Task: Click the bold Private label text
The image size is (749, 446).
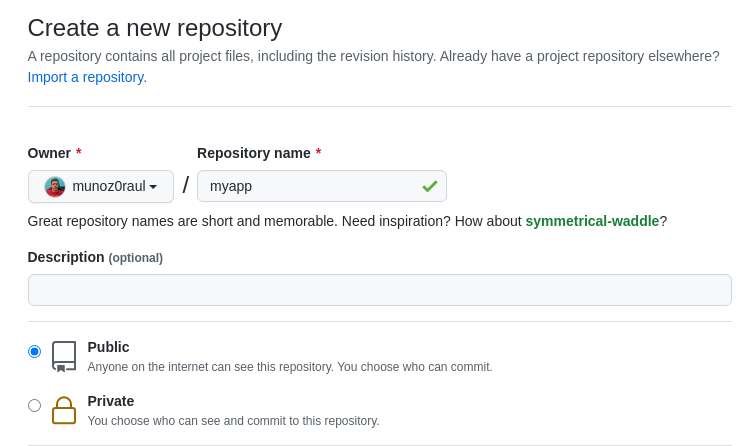Action: (111, 401)
